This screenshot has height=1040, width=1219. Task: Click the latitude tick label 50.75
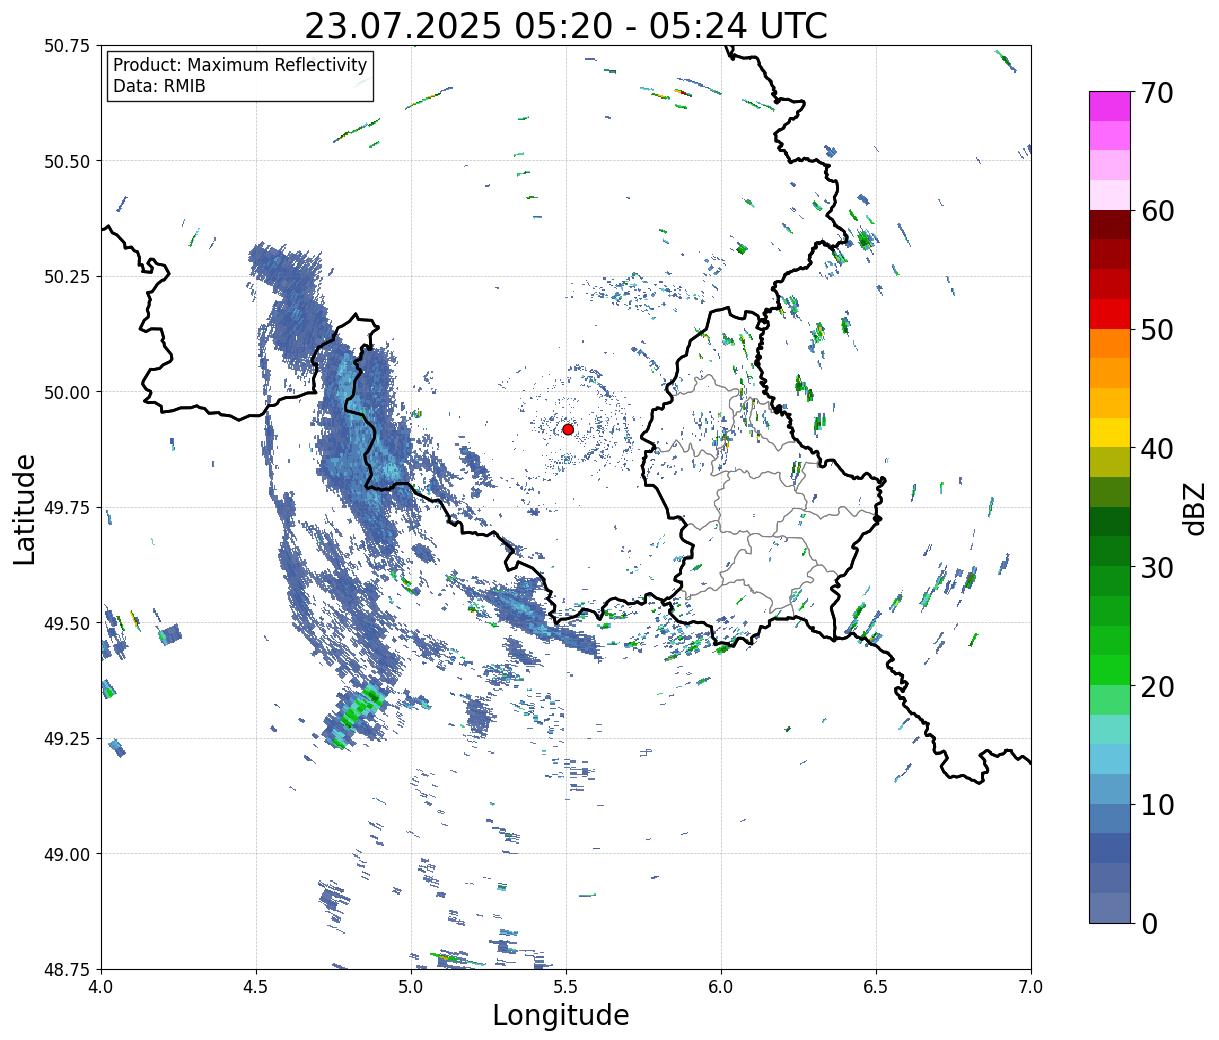pyautogui.click(x=66, y=46)
